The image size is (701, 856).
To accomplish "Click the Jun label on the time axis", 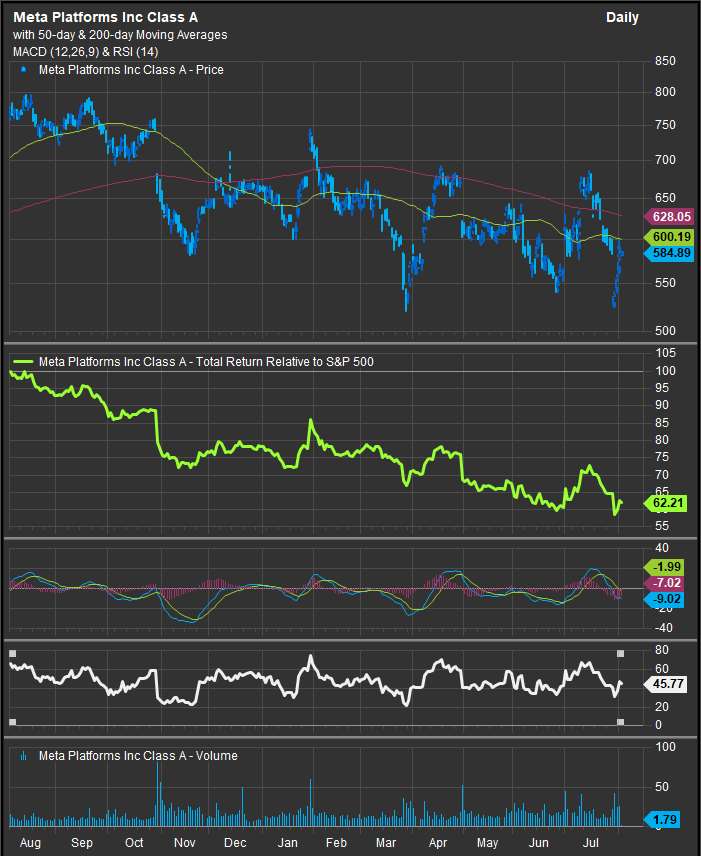I will click(539, 842).
